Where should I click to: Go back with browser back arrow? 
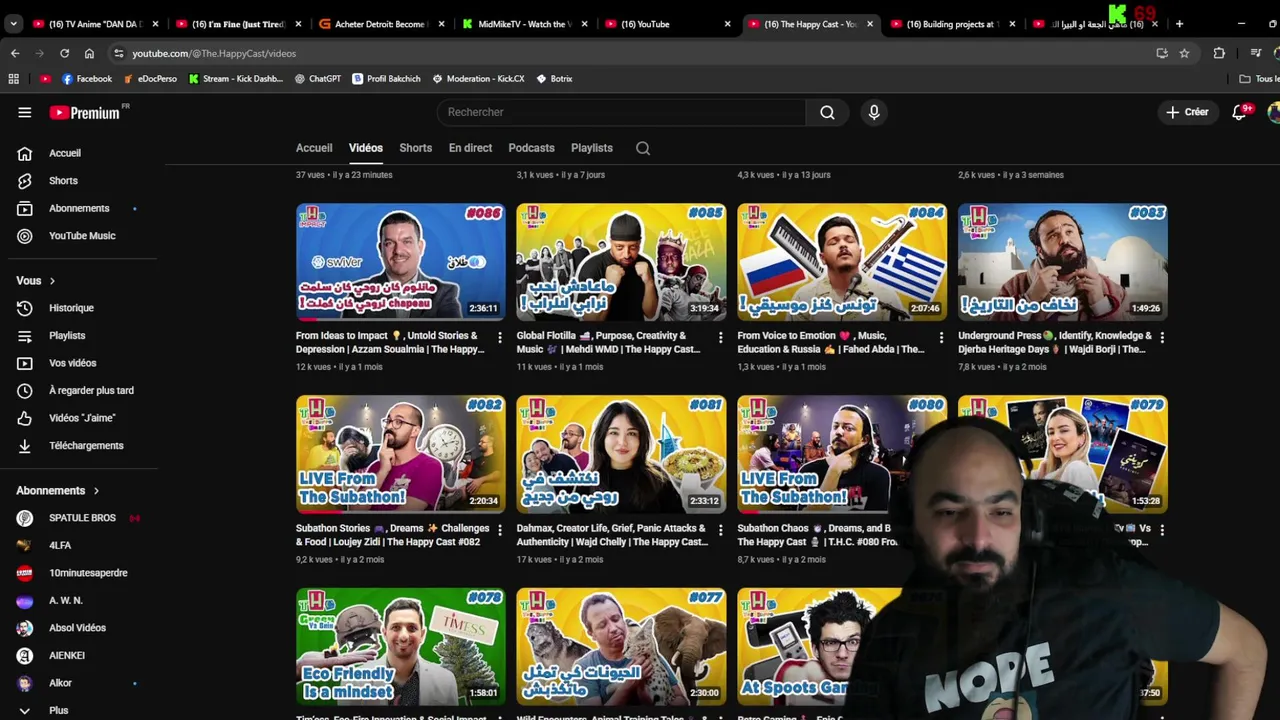click(15, 53)
